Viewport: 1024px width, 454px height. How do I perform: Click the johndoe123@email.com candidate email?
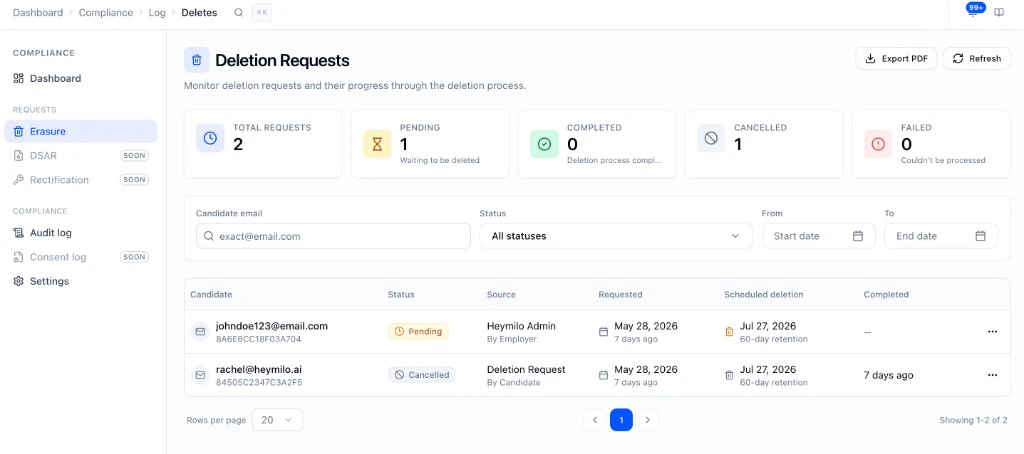click(x=272, y=326)
